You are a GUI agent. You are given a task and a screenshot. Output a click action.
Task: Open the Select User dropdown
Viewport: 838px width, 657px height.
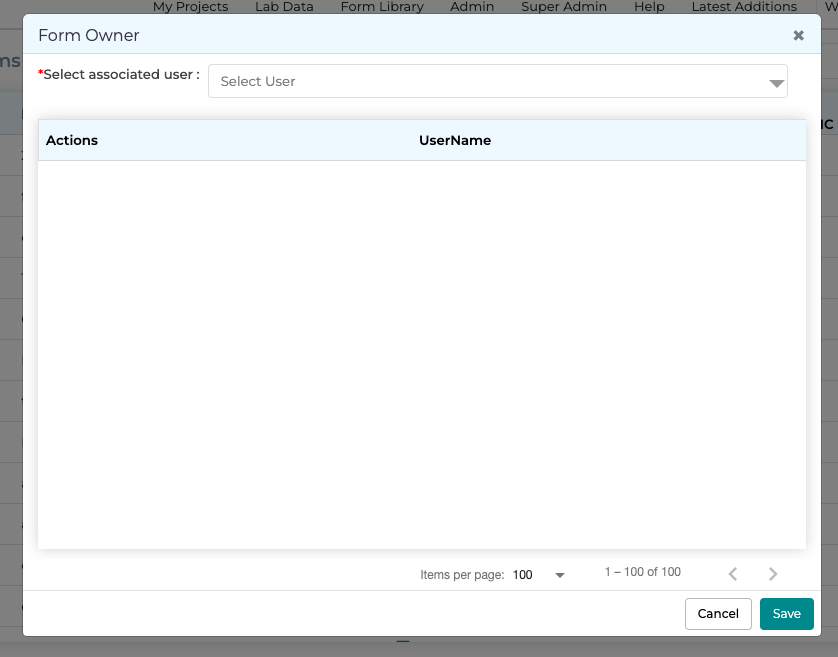(498, 81)
